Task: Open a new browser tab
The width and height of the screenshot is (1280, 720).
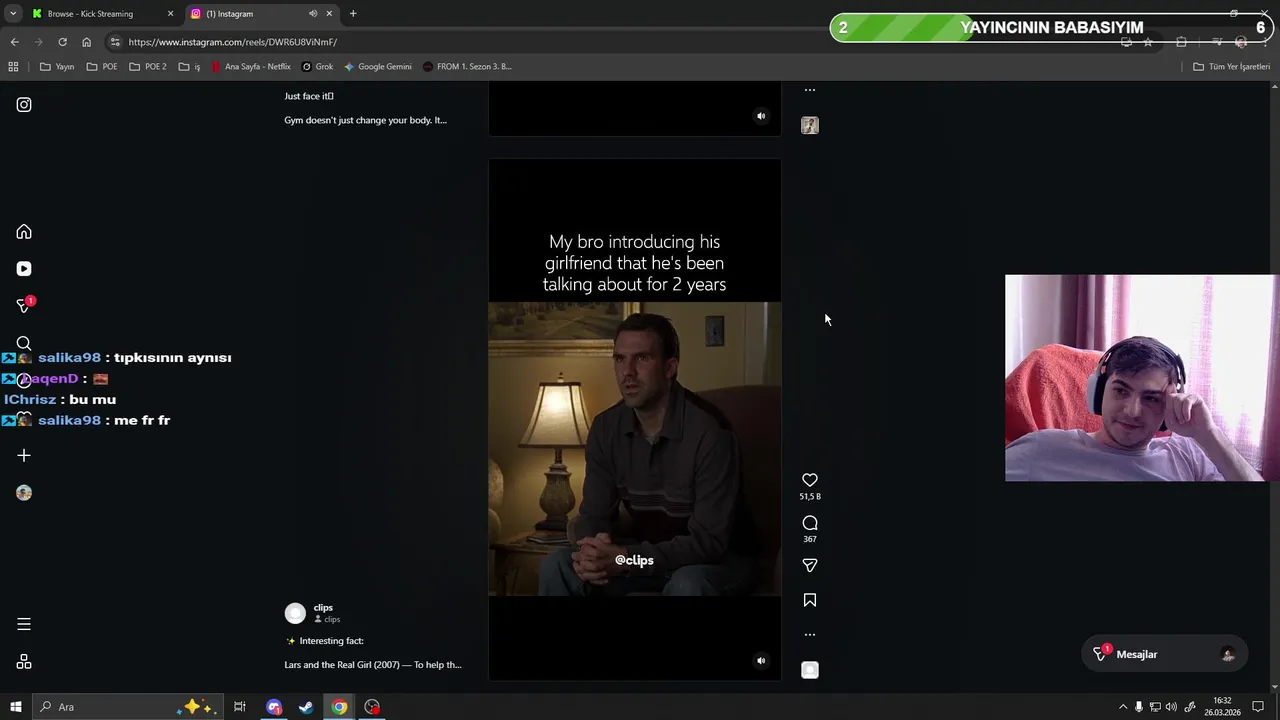Action: point(353,14)
